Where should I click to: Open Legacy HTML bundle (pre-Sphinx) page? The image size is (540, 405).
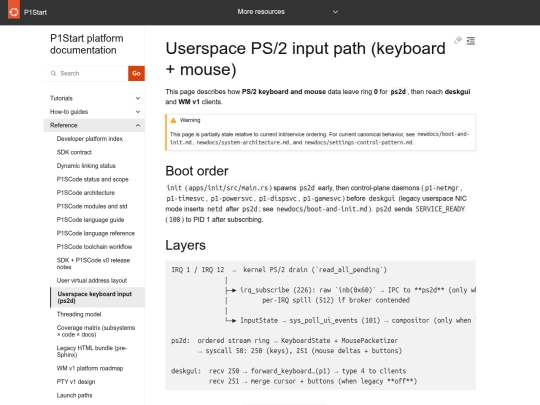click(x=92, y=351)
